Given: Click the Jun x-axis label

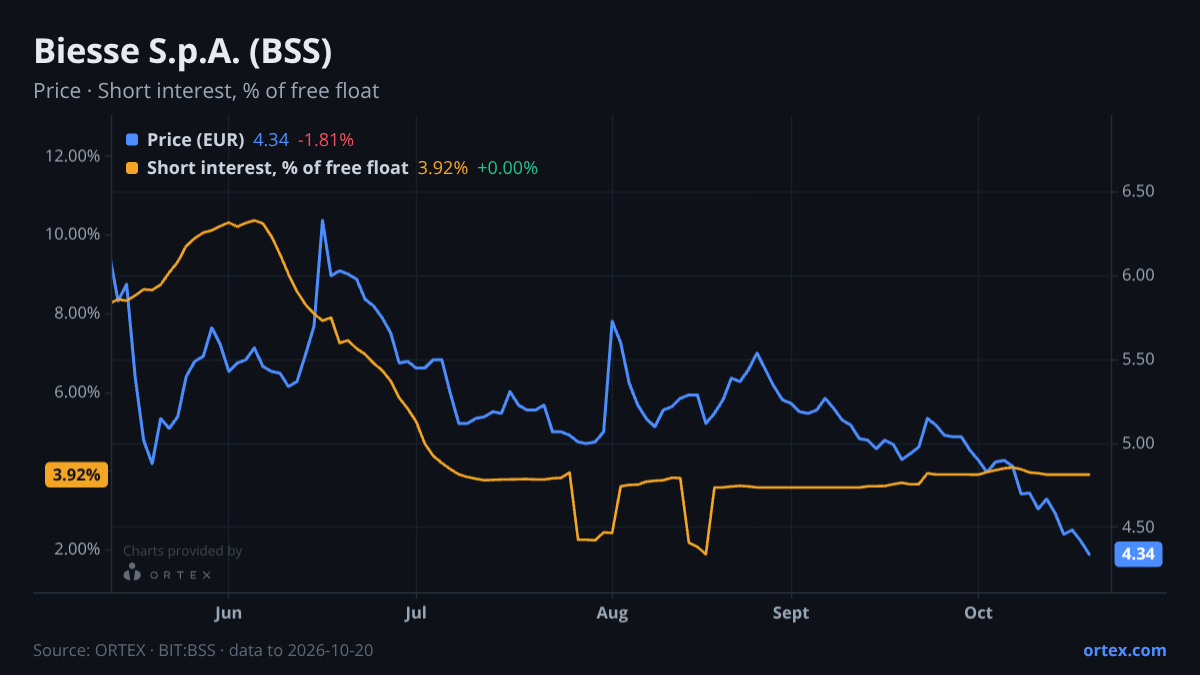Looking at the screenshot, I should coord(229,613).
